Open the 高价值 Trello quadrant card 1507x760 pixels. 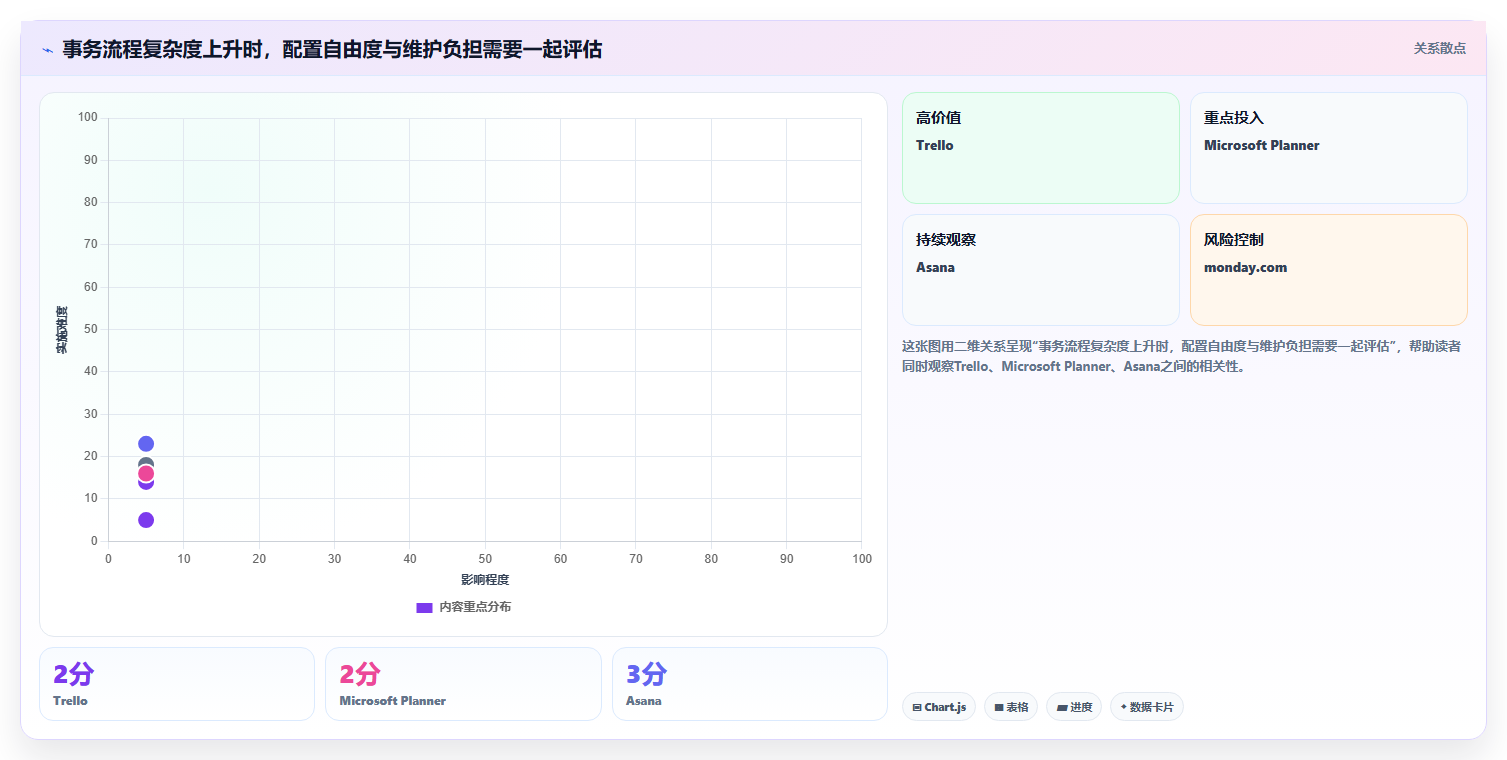(1041, 148)
